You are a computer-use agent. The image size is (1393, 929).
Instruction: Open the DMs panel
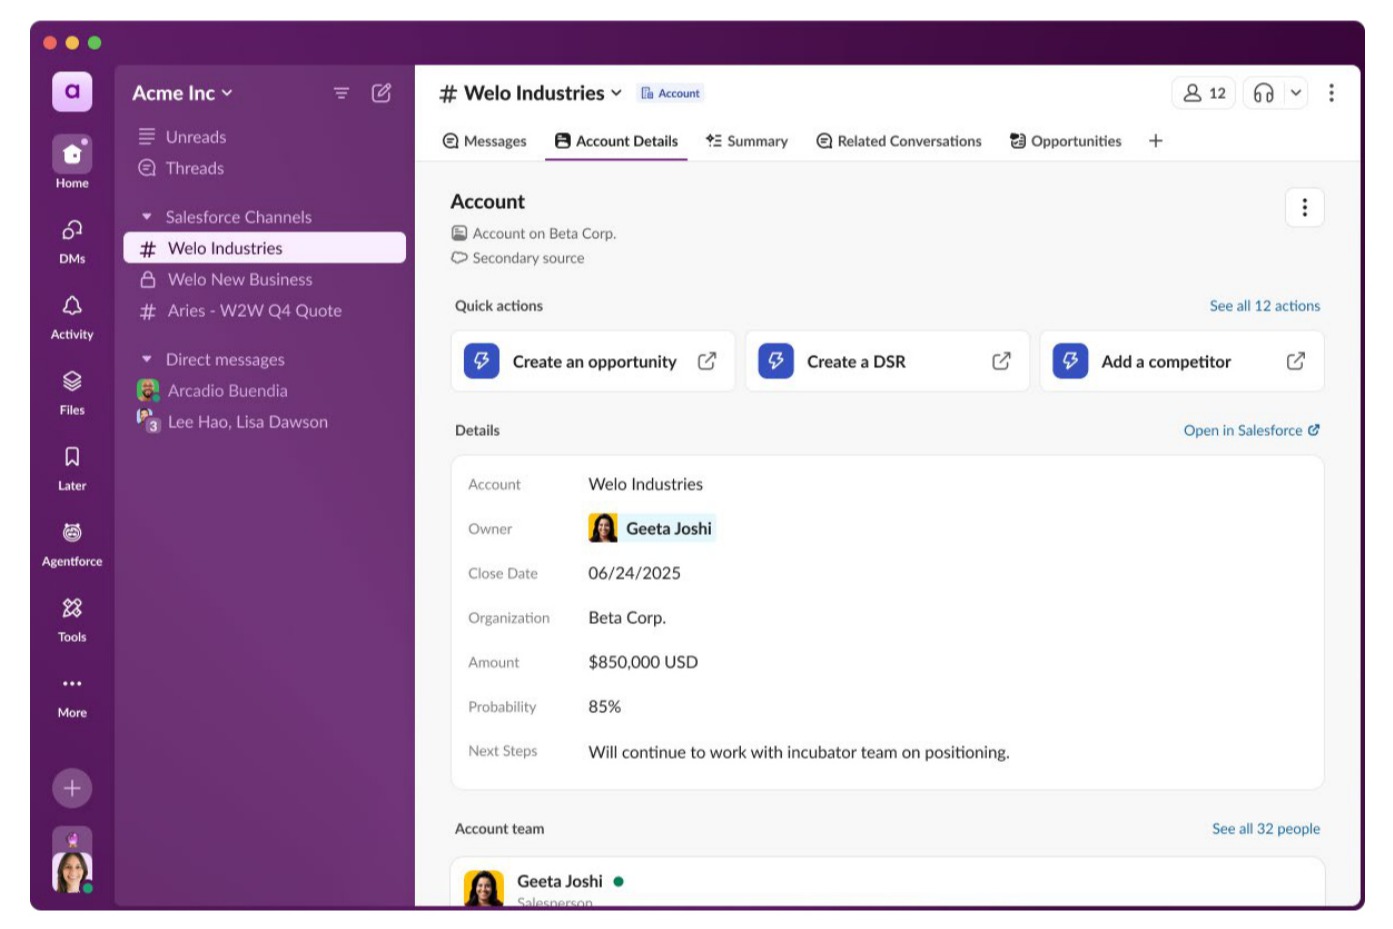71,237
